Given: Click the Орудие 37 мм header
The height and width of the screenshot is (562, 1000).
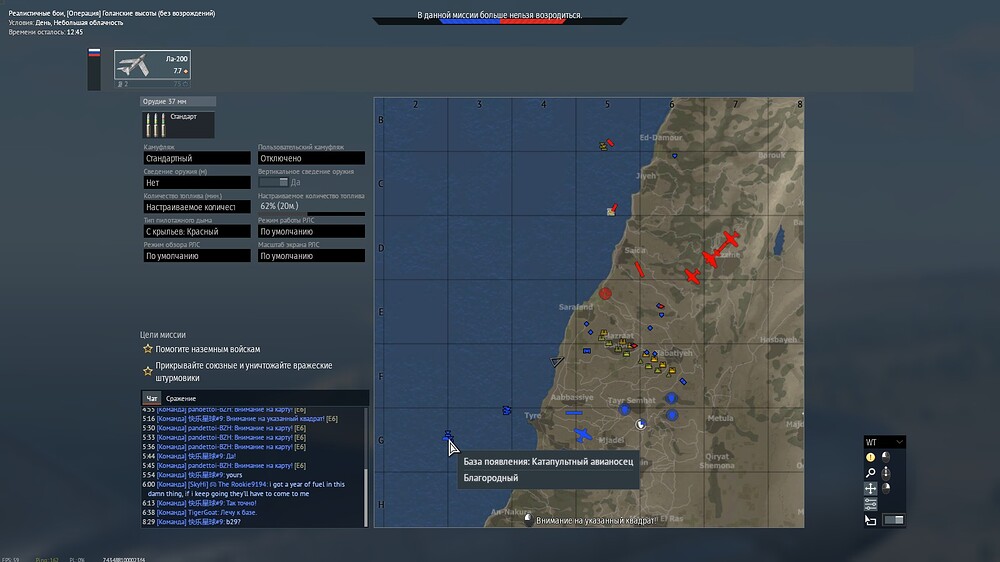Looking at the screenshot, I should (x=178, y=101).
